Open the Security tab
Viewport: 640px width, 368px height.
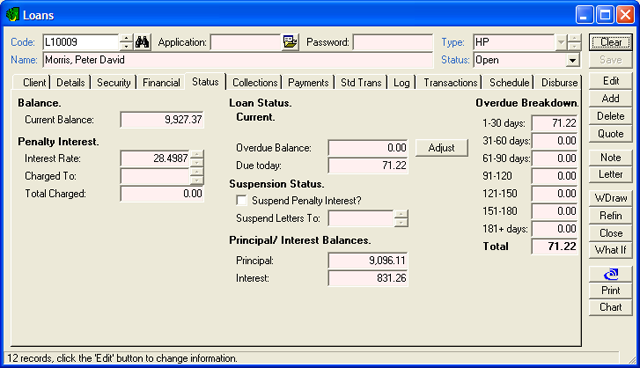coord(113,82)
